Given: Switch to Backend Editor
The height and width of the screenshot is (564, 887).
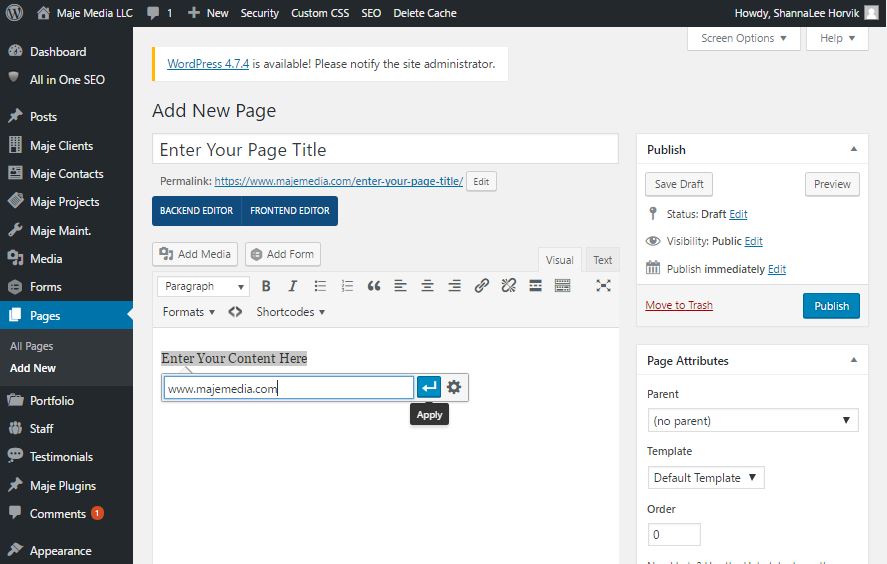Looking at the screenshot, I should click(x=196, y=211).
